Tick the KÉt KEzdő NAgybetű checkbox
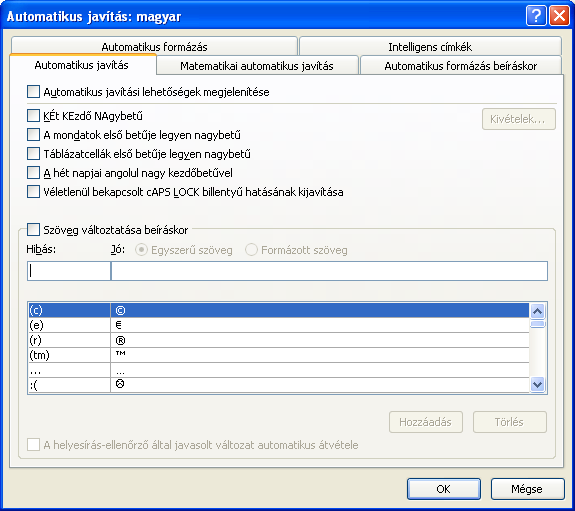 (33, 116)
